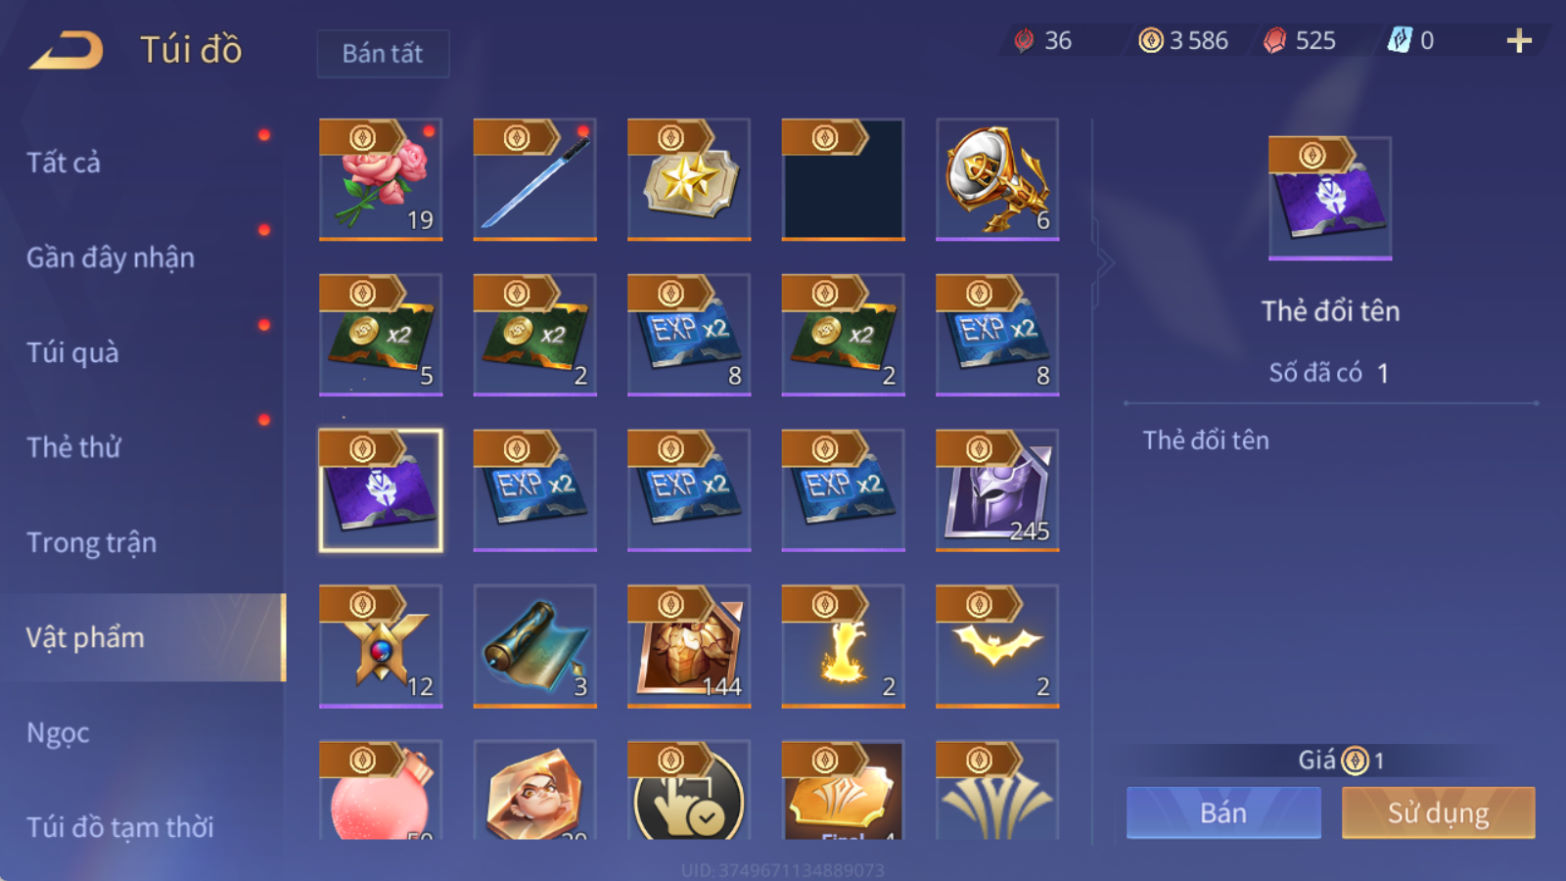The height and width of the screenshot is (881, 1566).
Task: Select the golden flame item with count 2
Action: click(x=843, y=646)
